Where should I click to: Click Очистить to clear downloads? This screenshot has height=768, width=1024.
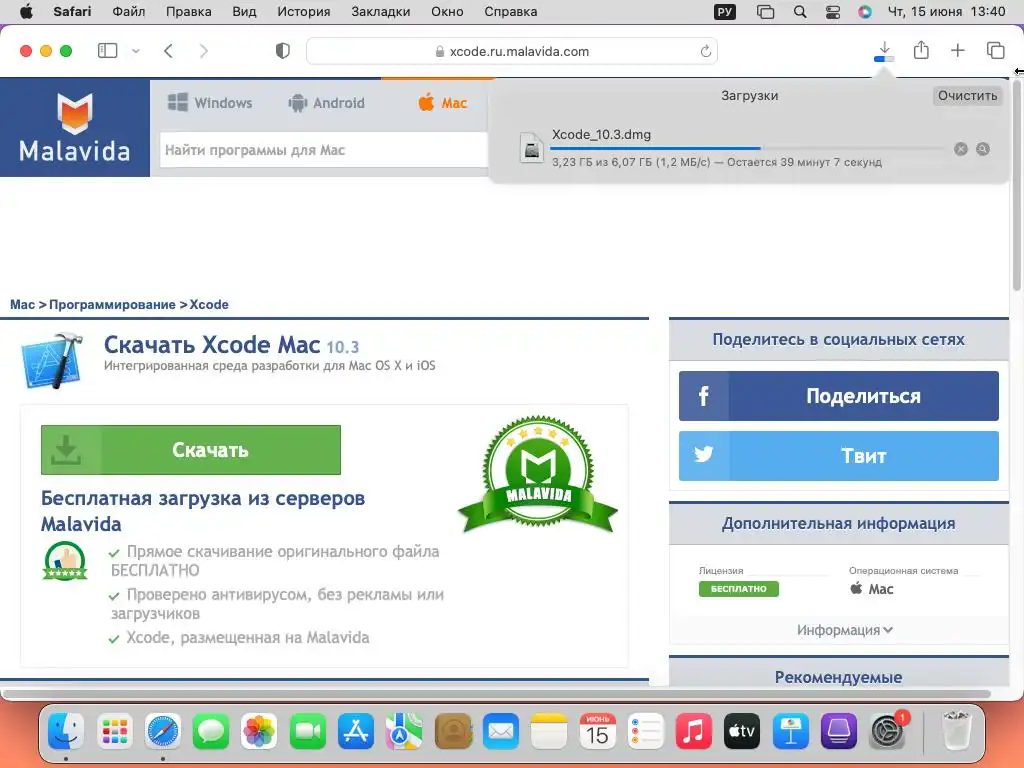click(967, 95)
